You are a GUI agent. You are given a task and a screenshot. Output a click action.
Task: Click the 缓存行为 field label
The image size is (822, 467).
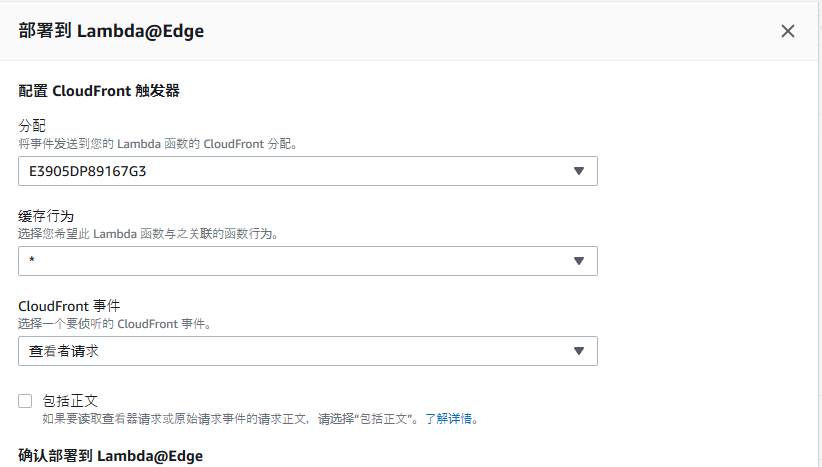click(46, 216)
